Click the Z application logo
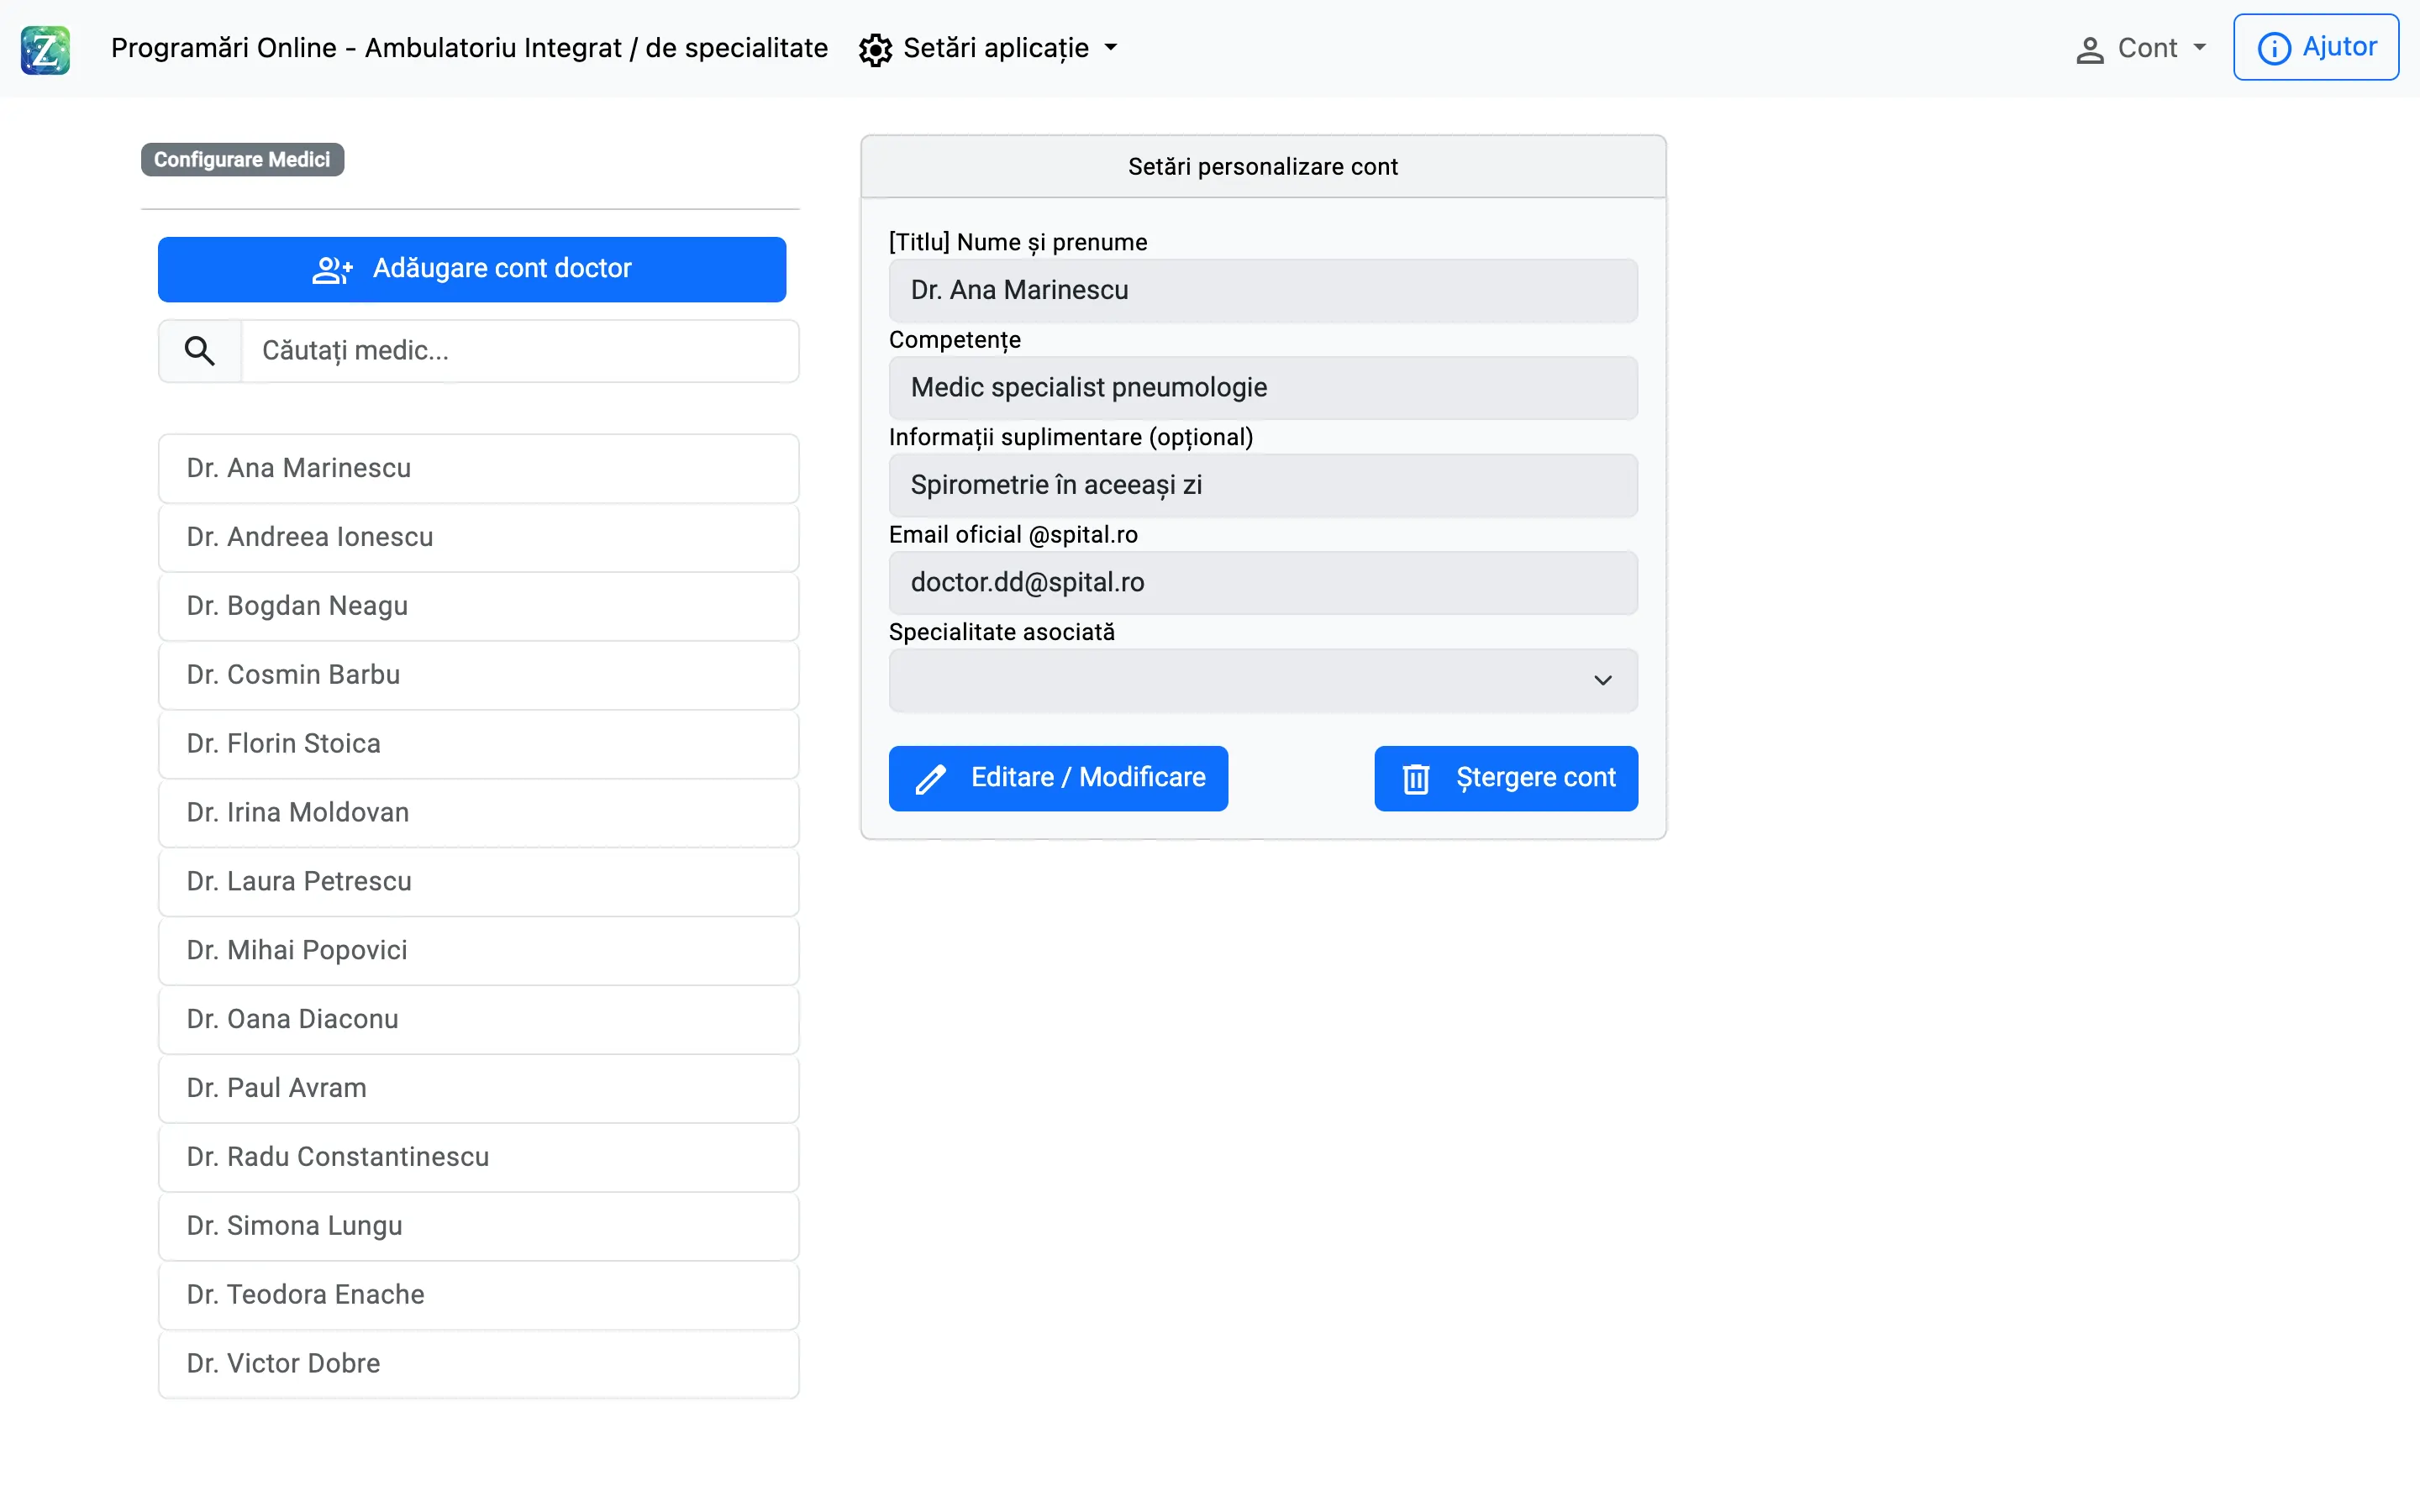 coord(45,49)
